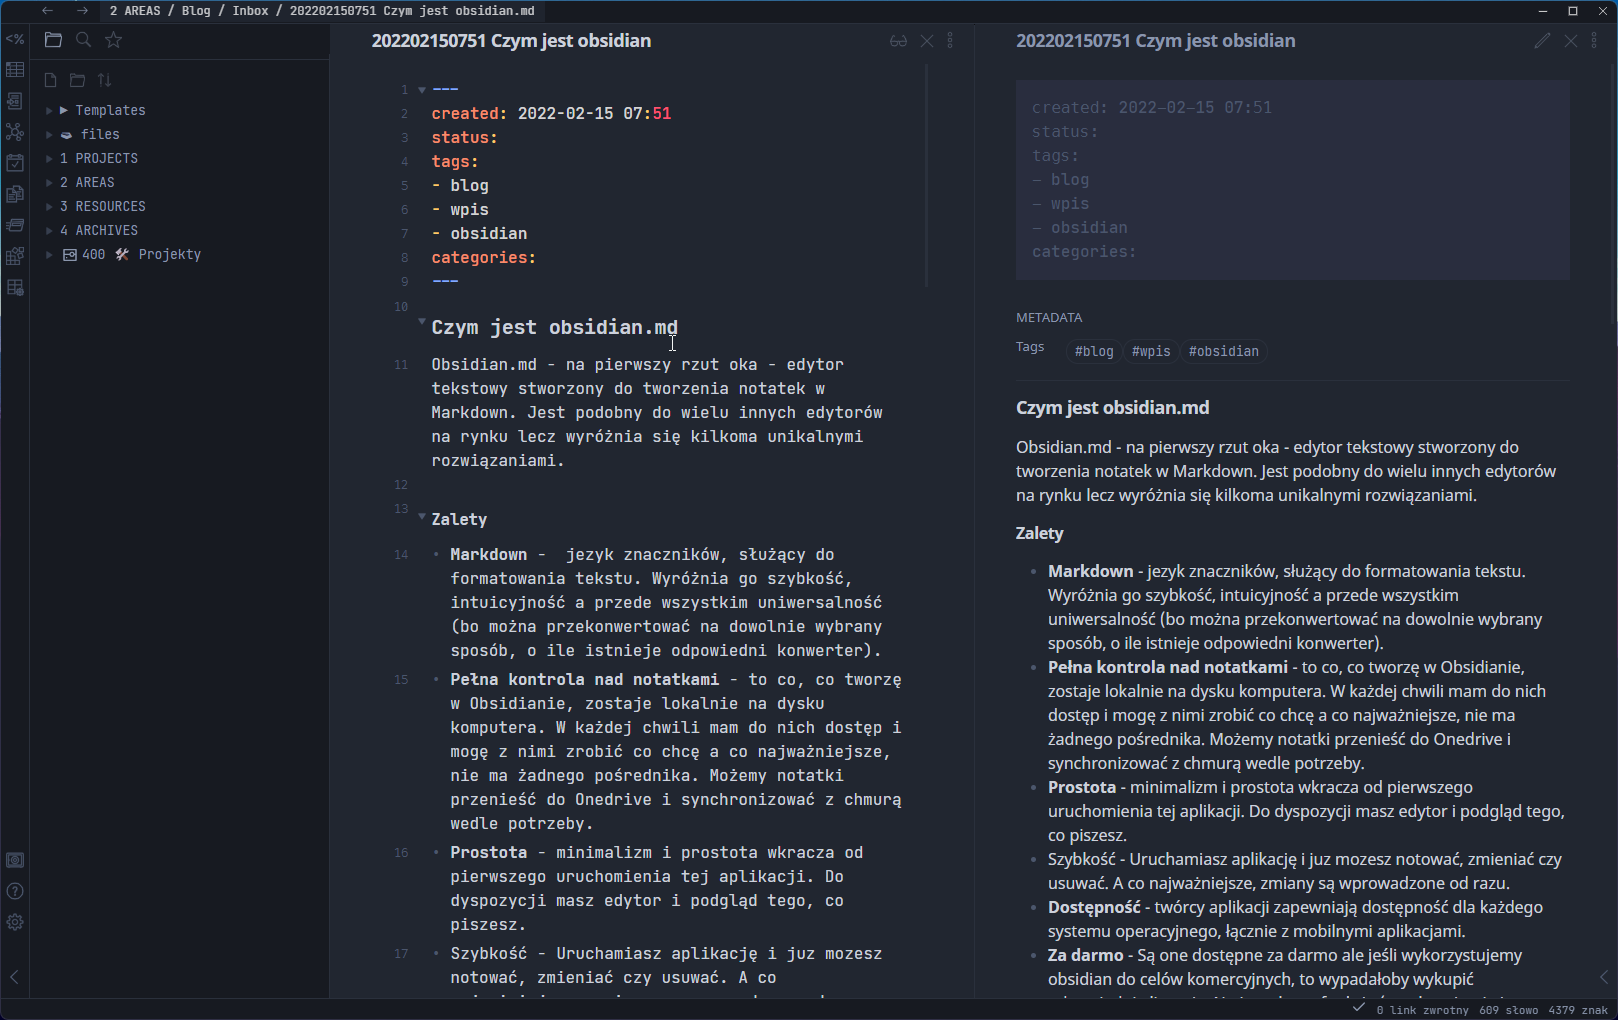
Task: Switch the preview pane to edit mode (pencil)
Action: (x=1543, y=41)
